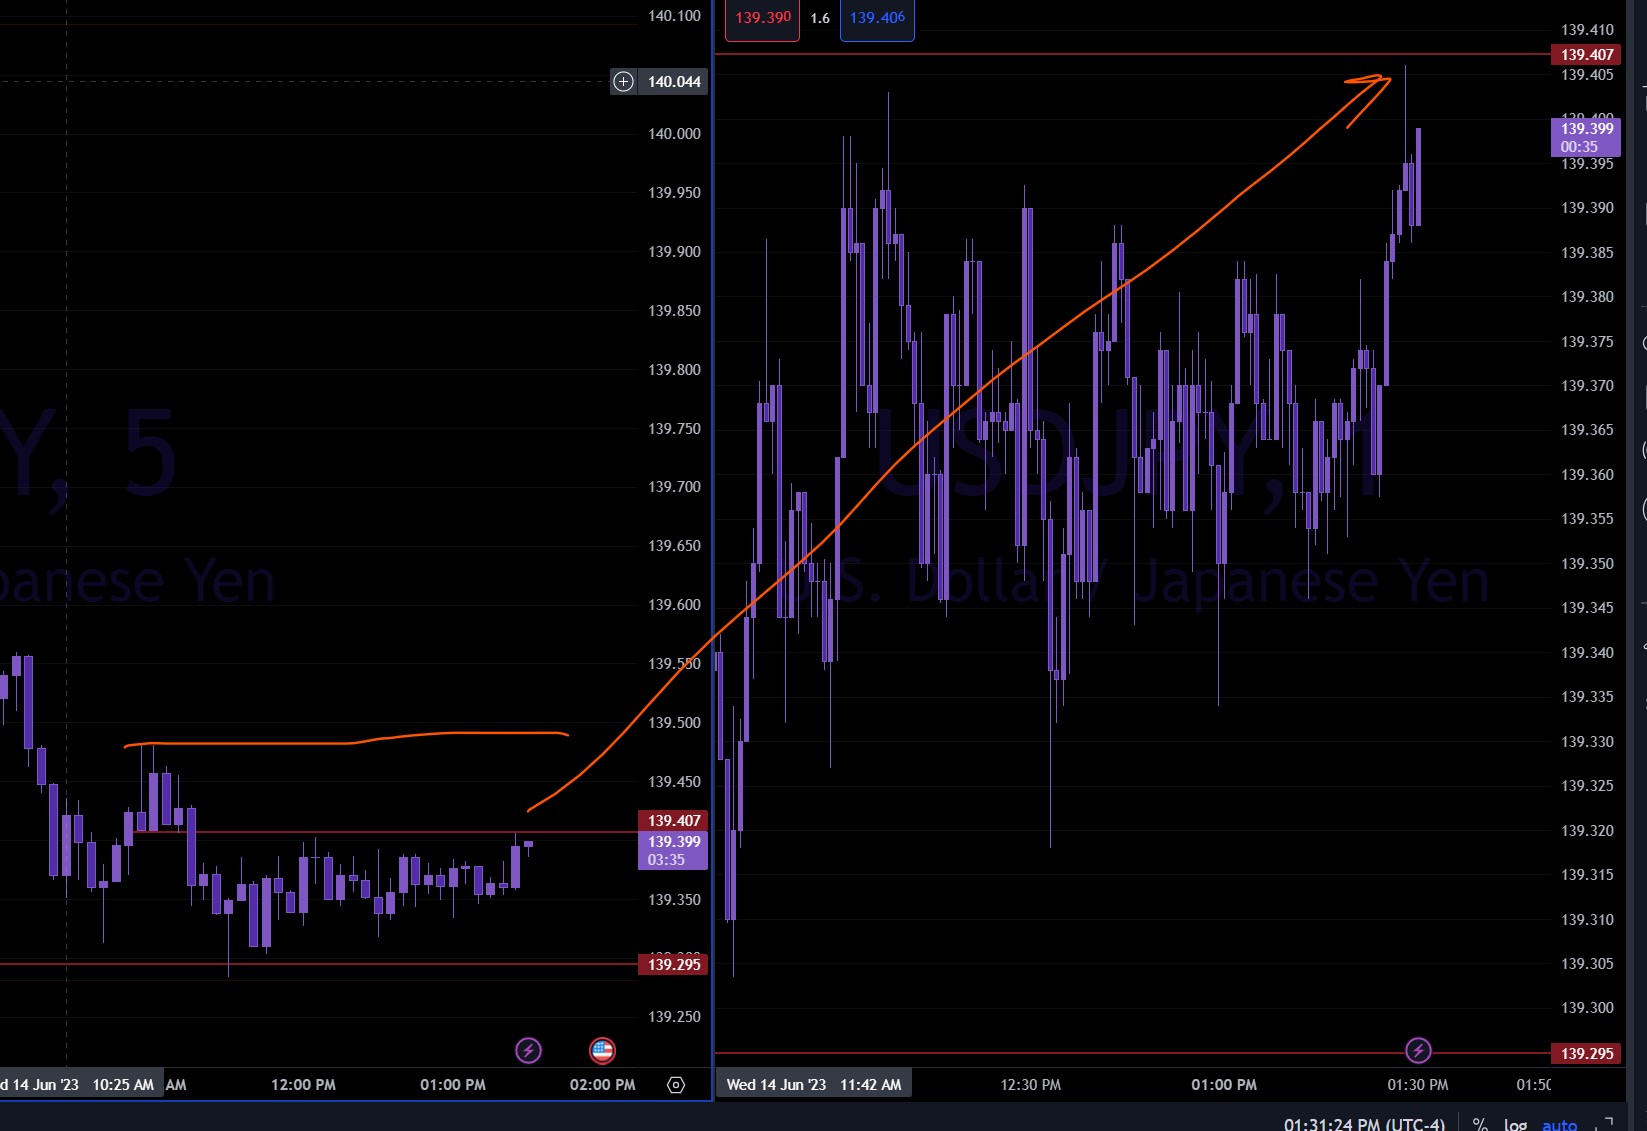
Task: Click the 139.365 price scale value
Action: tap(1587, 430)
